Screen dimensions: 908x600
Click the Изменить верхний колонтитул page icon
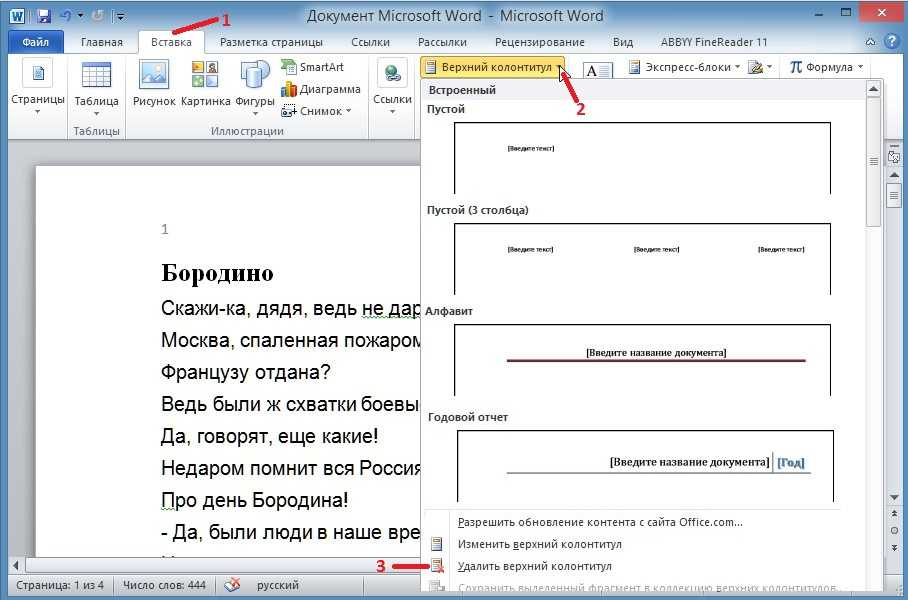437,544
